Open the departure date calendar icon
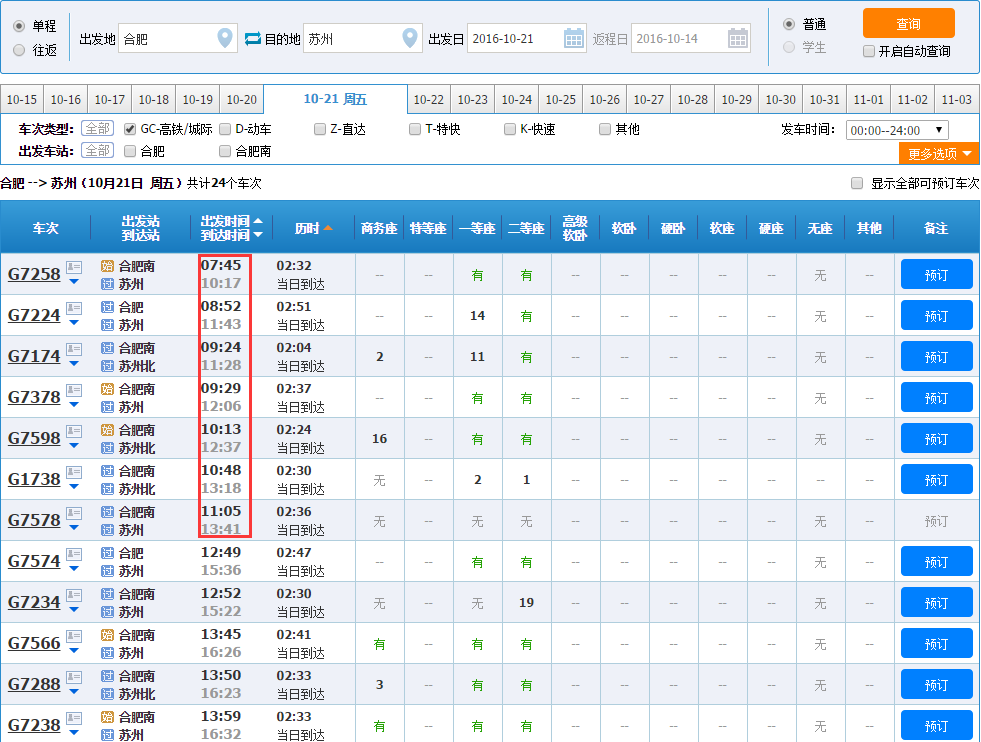The width and height of the screenshot is (981, 742). pyautogui.click(x=574, y=38)
